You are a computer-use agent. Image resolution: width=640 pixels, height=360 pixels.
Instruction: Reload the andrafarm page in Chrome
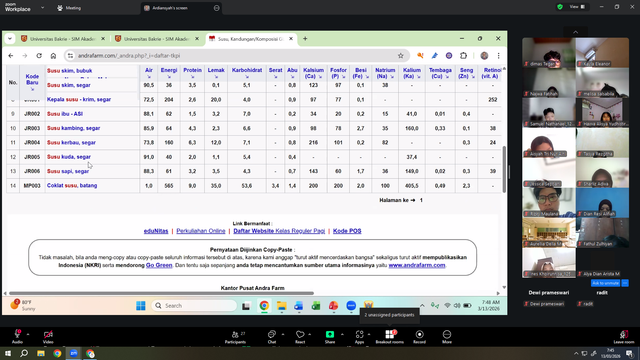[x=39, y=56]
